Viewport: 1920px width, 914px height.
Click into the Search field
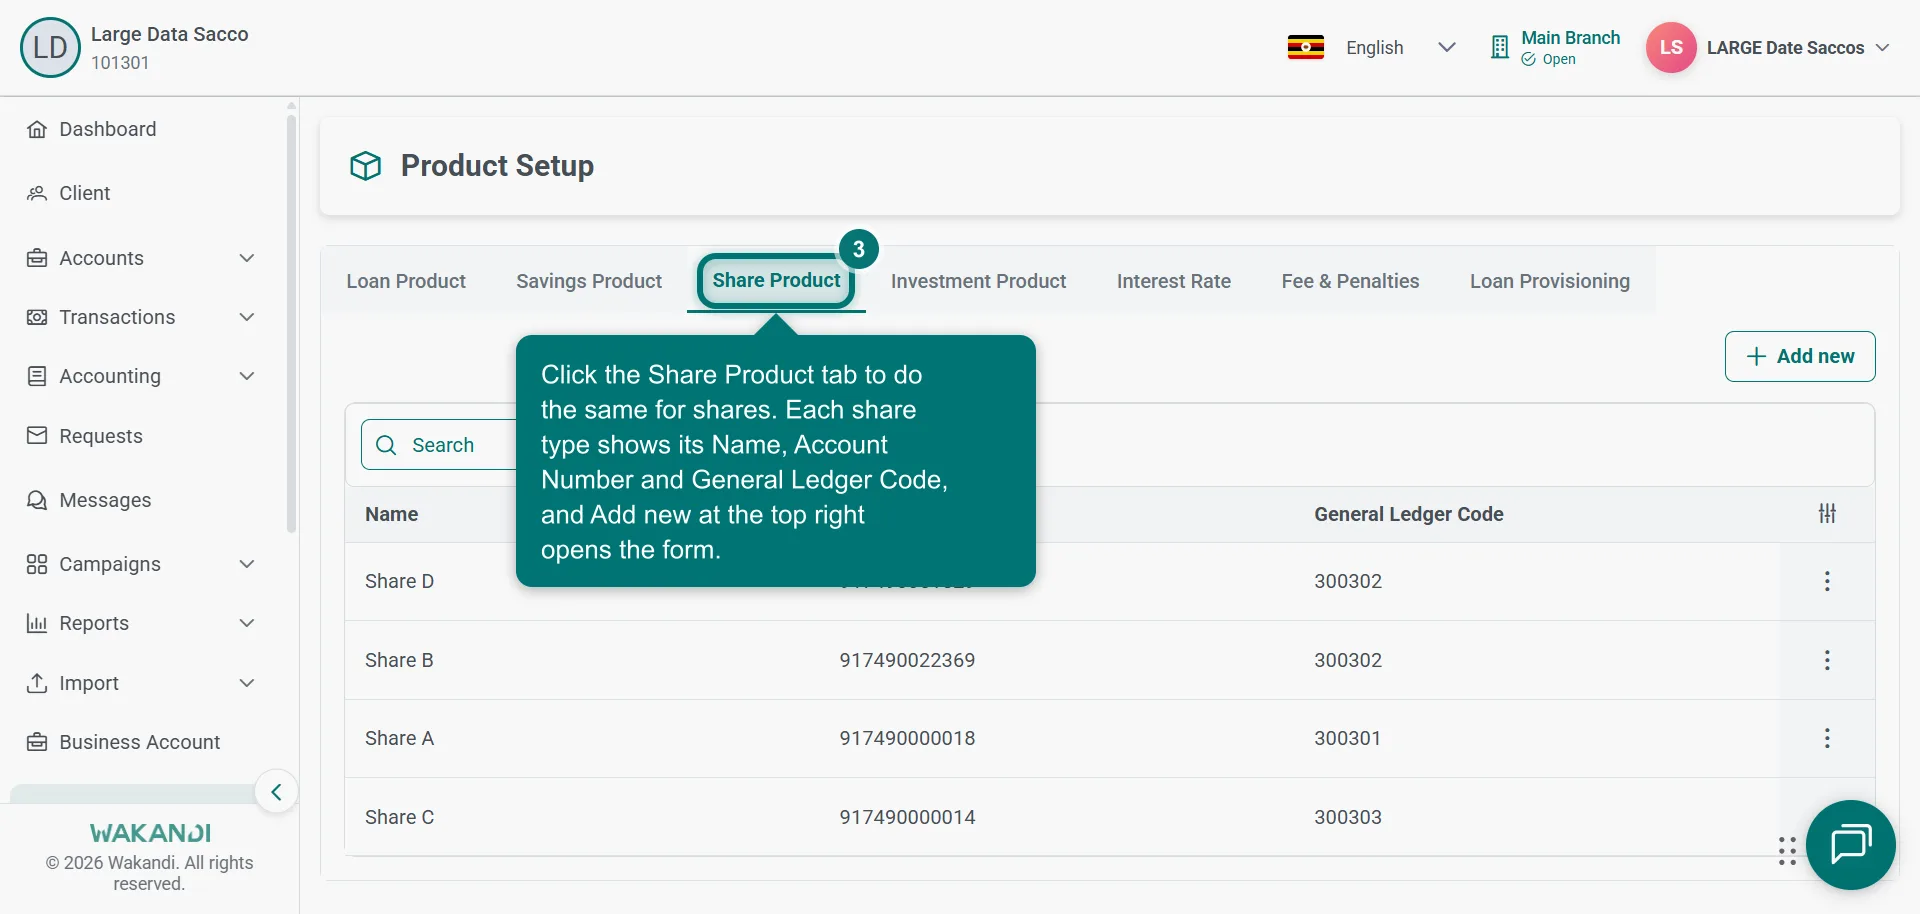coord(440,445)
